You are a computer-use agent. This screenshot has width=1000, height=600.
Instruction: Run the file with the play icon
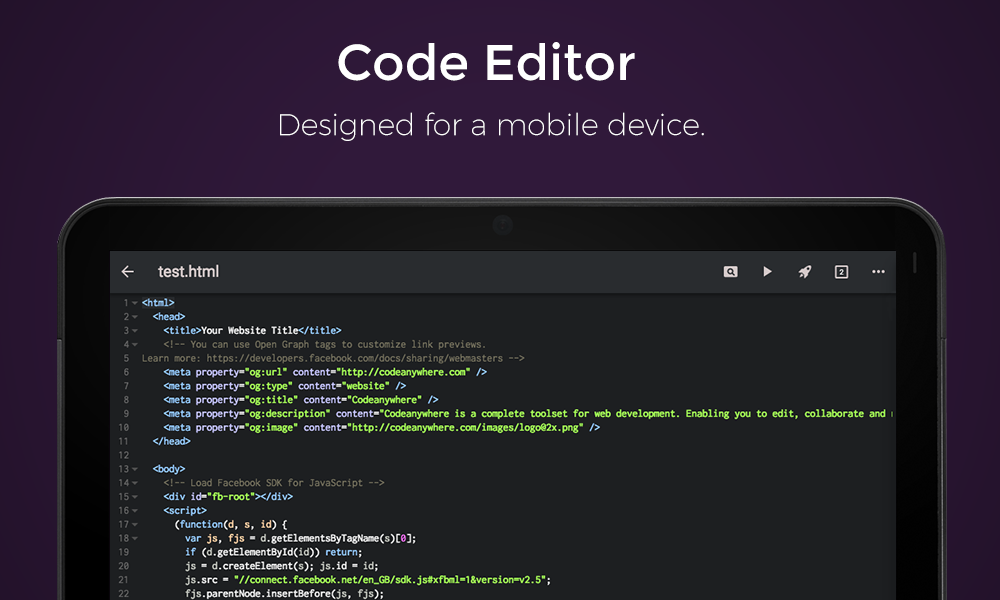pyautogui.click(x=767, y=272)
